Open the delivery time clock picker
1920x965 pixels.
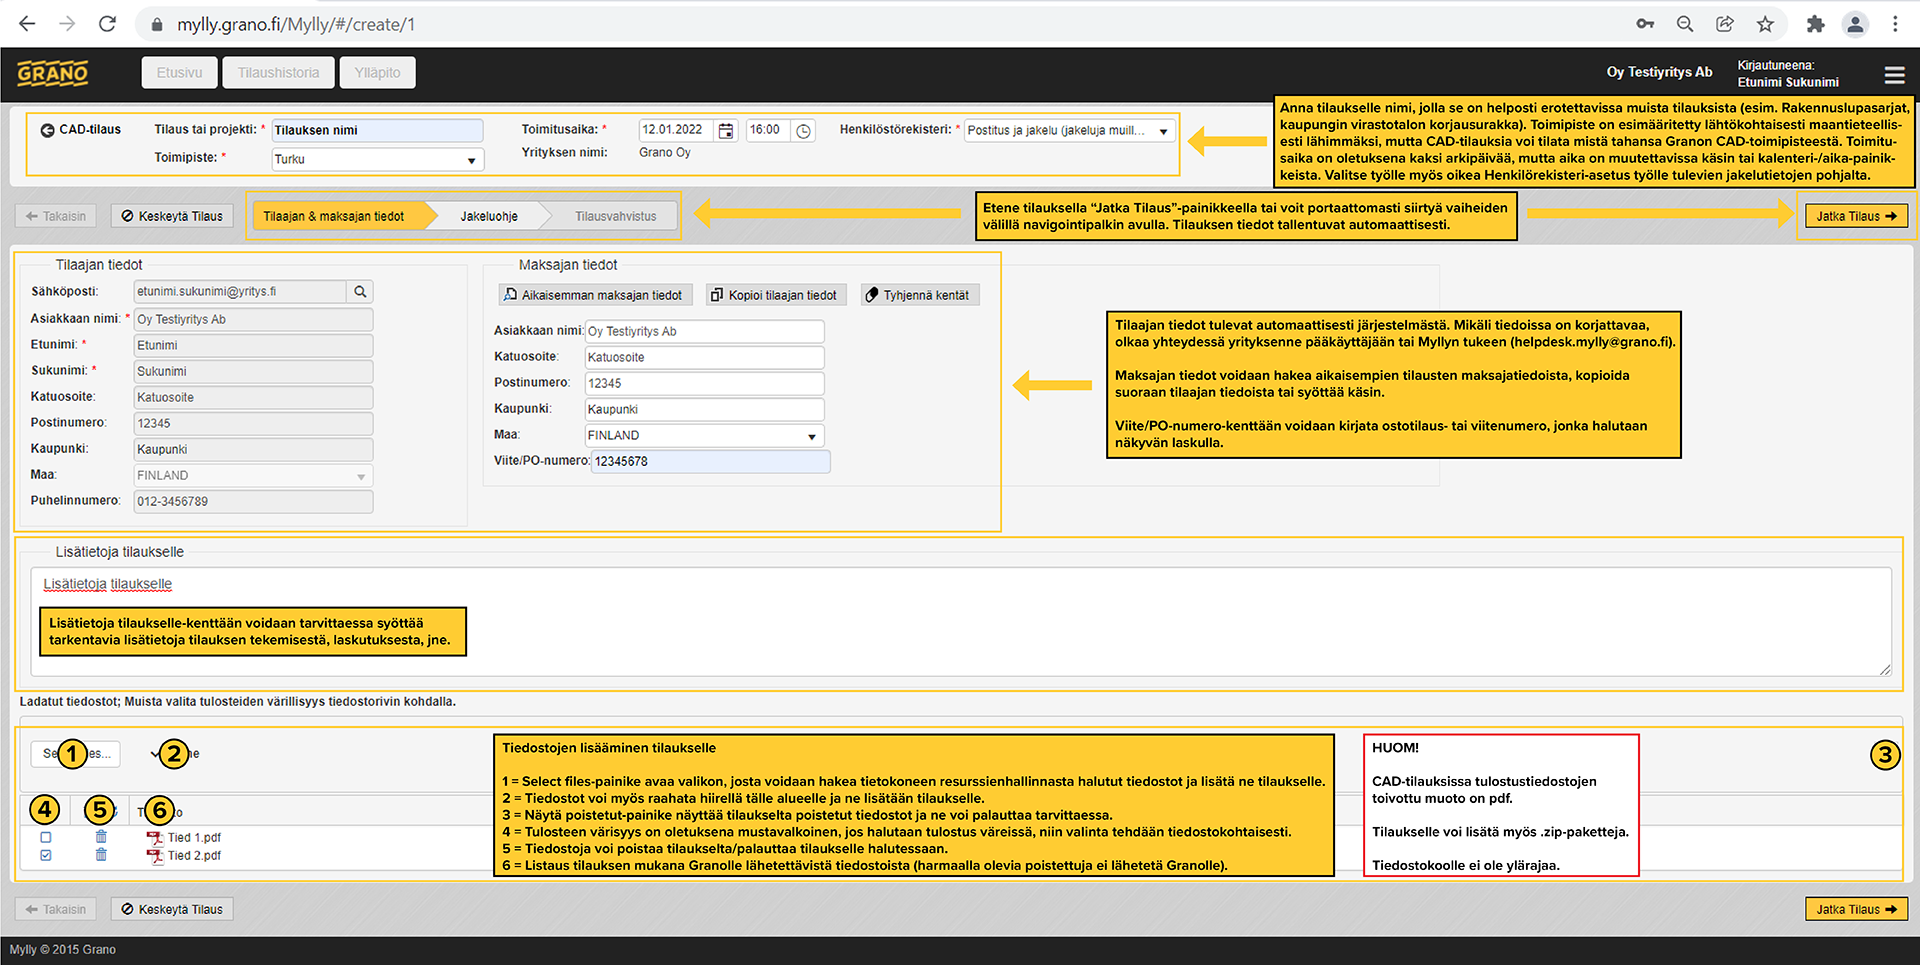(x=803, y=131)
